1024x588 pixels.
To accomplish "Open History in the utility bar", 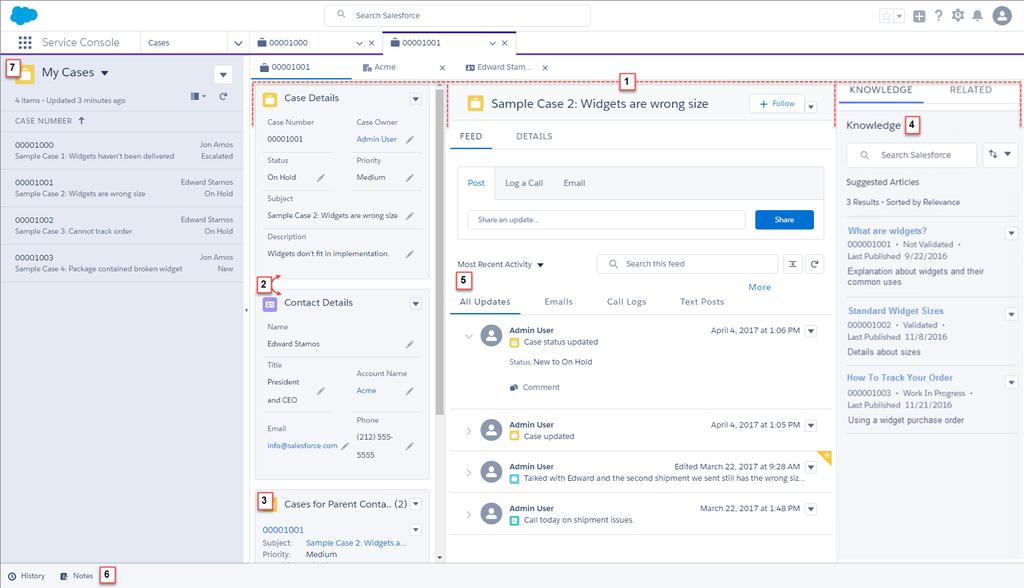I will pyautogui.click(x=27, y=576).
